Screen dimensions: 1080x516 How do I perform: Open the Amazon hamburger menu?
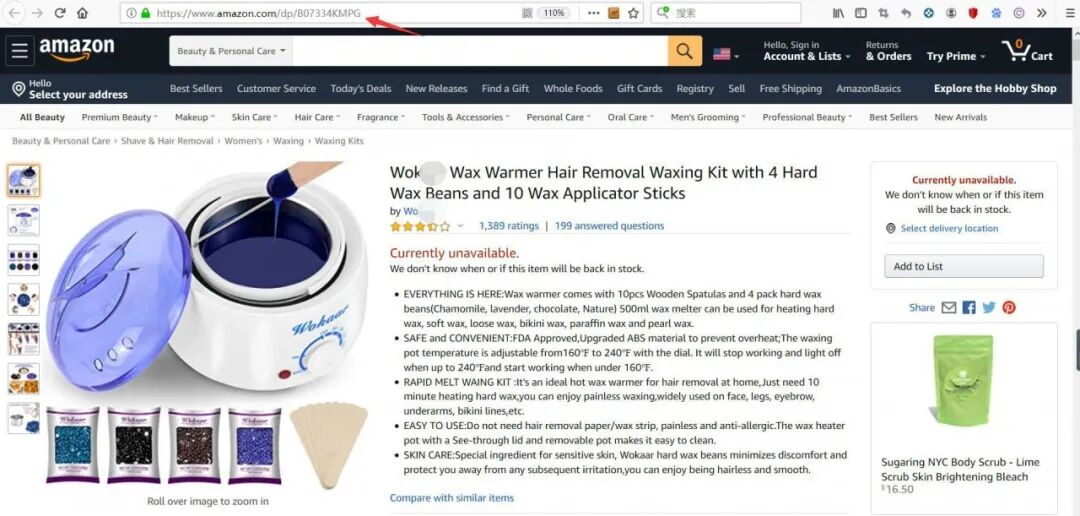19,51
